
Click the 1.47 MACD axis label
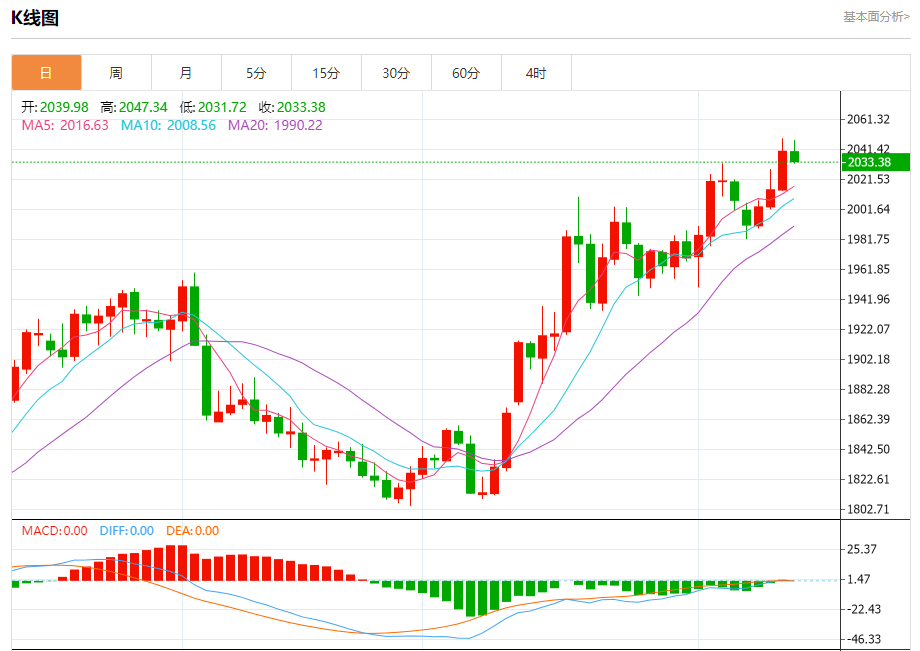[x=859, y=579]
